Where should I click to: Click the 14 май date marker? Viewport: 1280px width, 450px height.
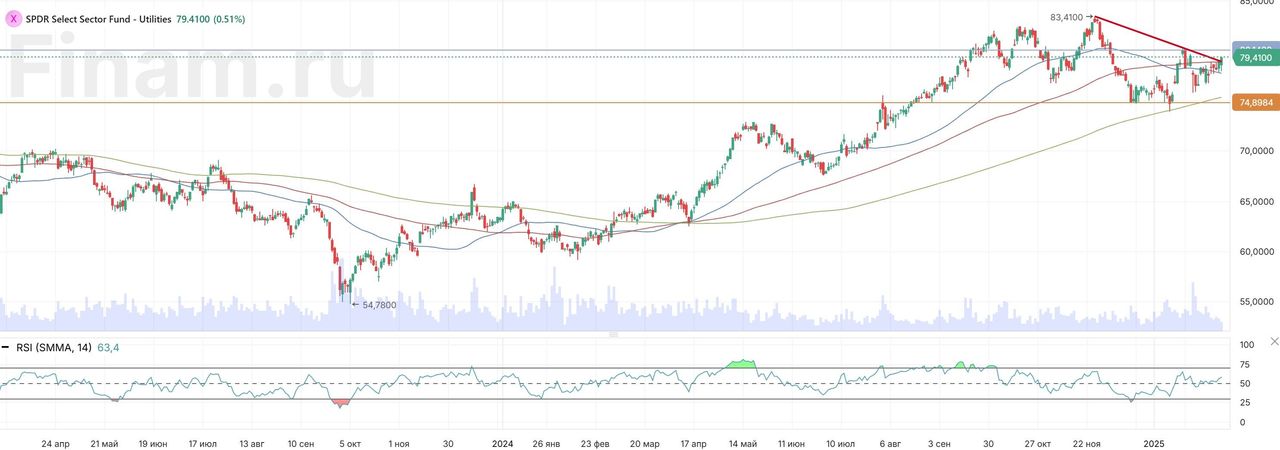(x=743, y=442)
